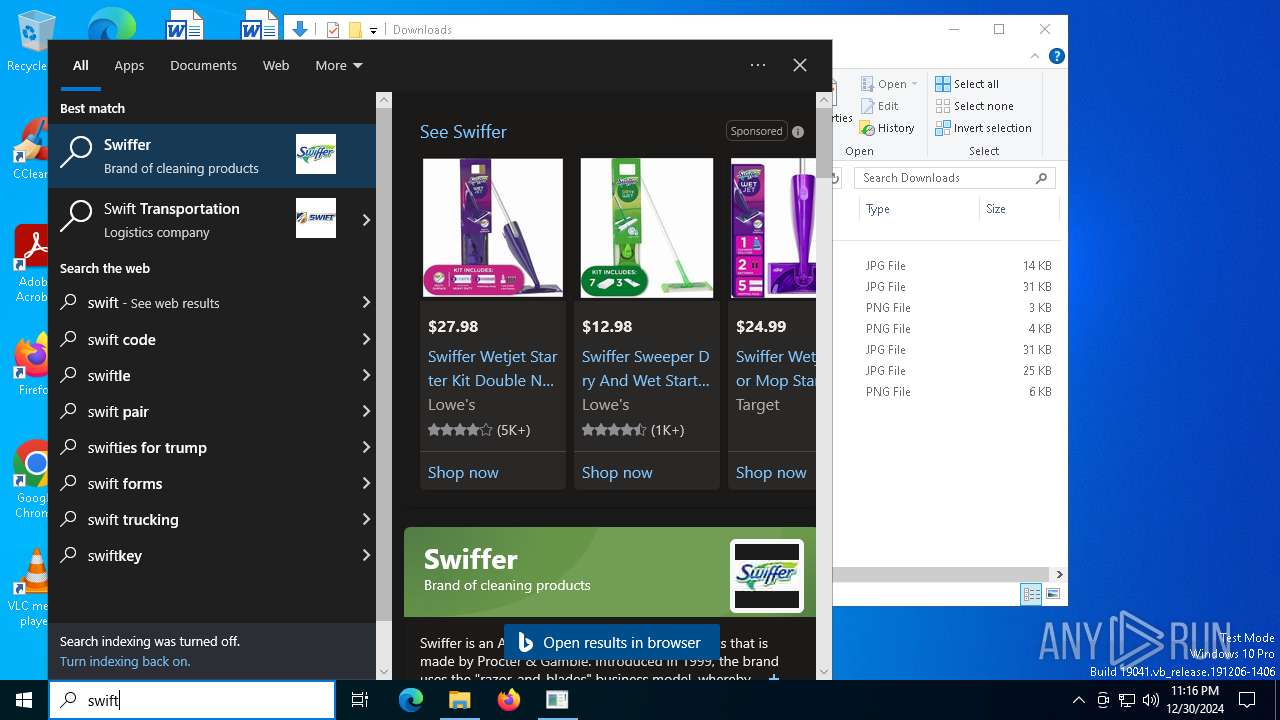Switch Explorer to large icons view
Image resolution: width=1280 pixels, height=720 pixels.
1052,594
